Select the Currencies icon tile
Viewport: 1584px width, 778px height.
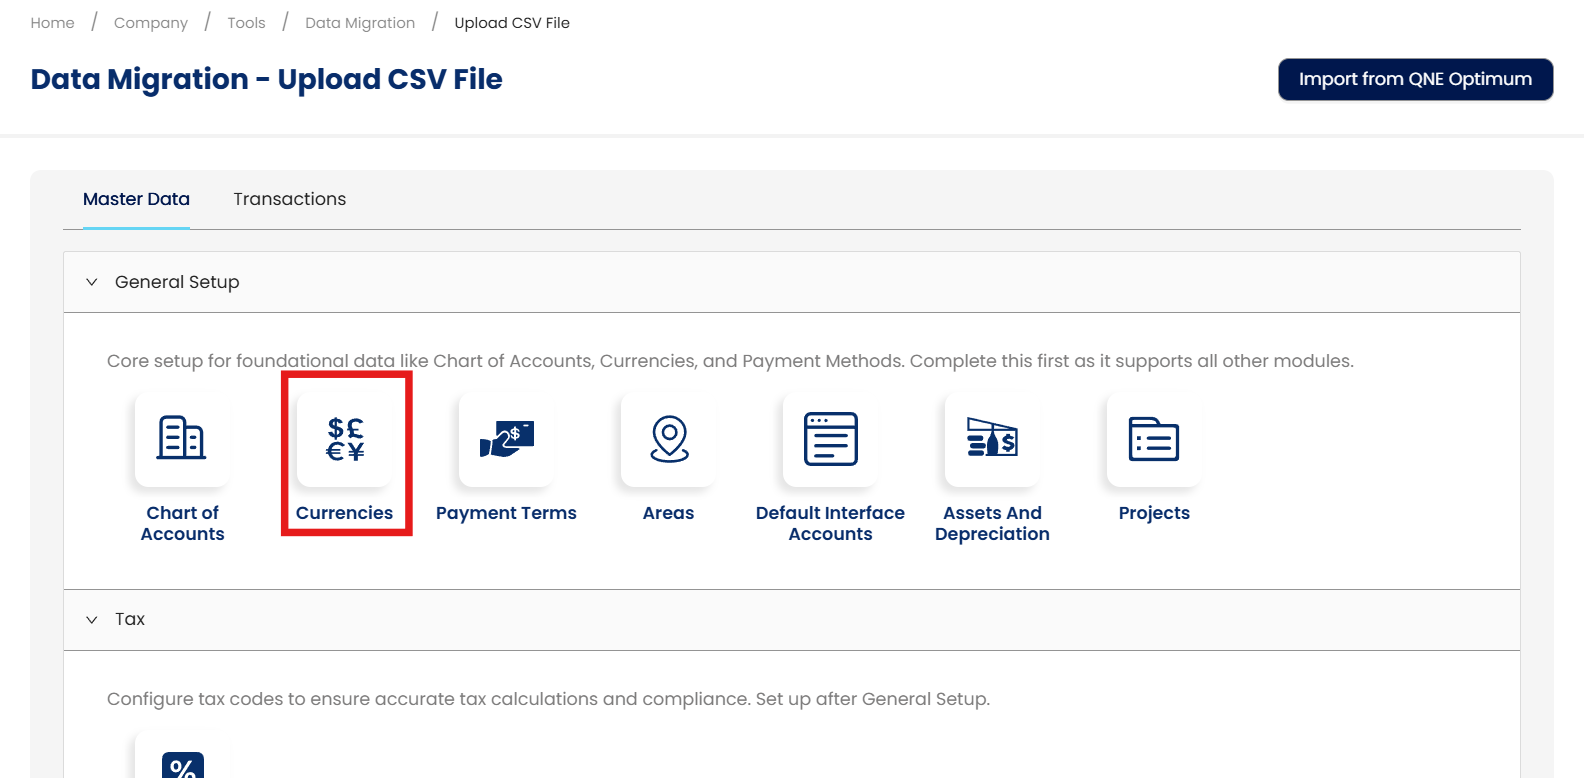click(x=345, y=439)
